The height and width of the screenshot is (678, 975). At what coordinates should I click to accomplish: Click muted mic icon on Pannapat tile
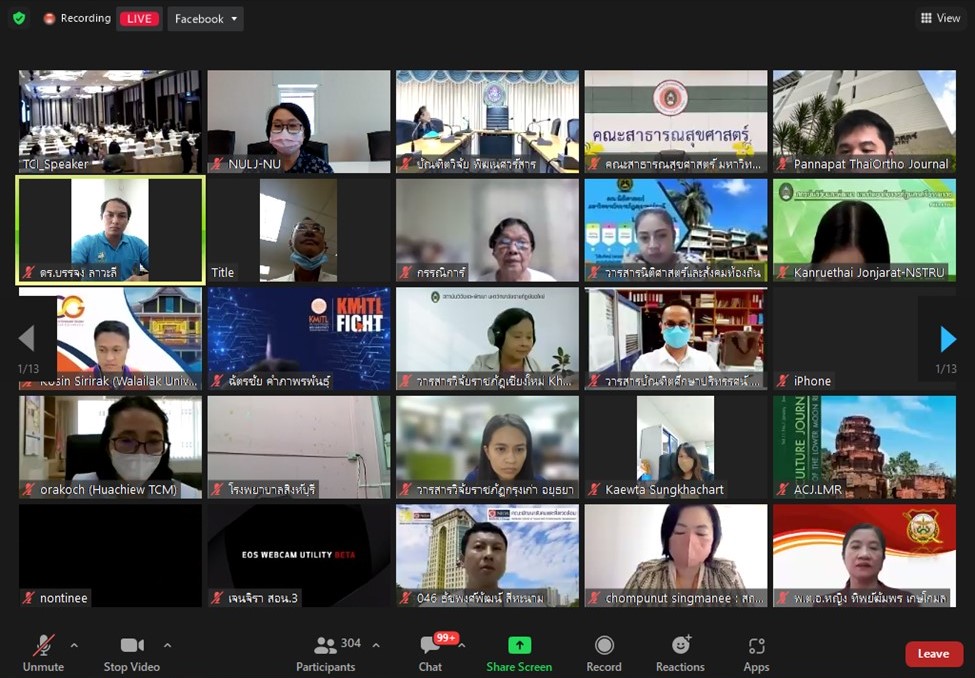click(x=783, y=164)
